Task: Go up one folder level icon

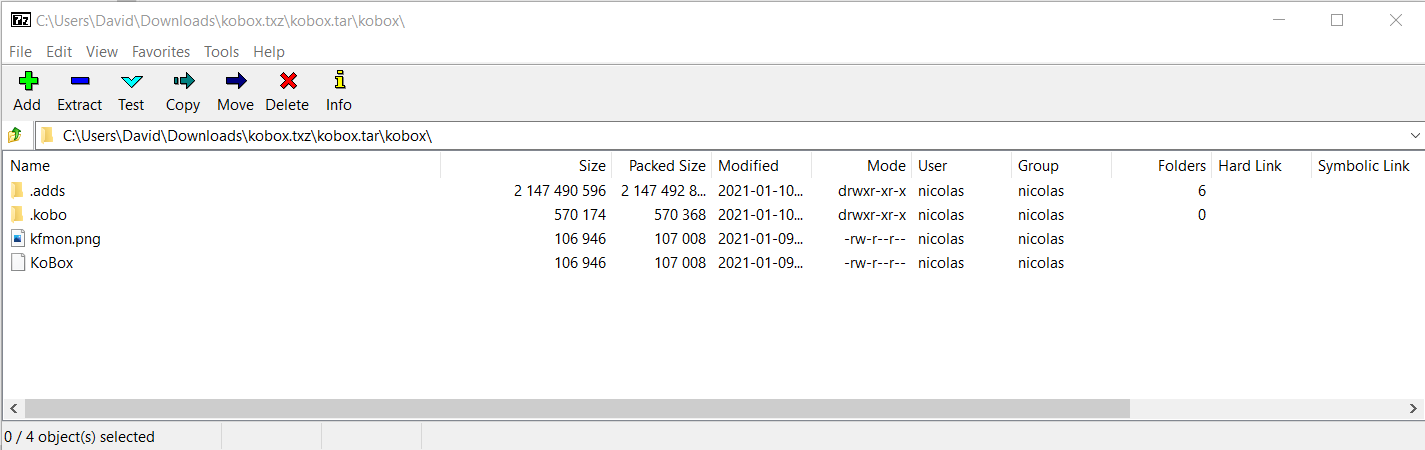Action: coord(15,135)
